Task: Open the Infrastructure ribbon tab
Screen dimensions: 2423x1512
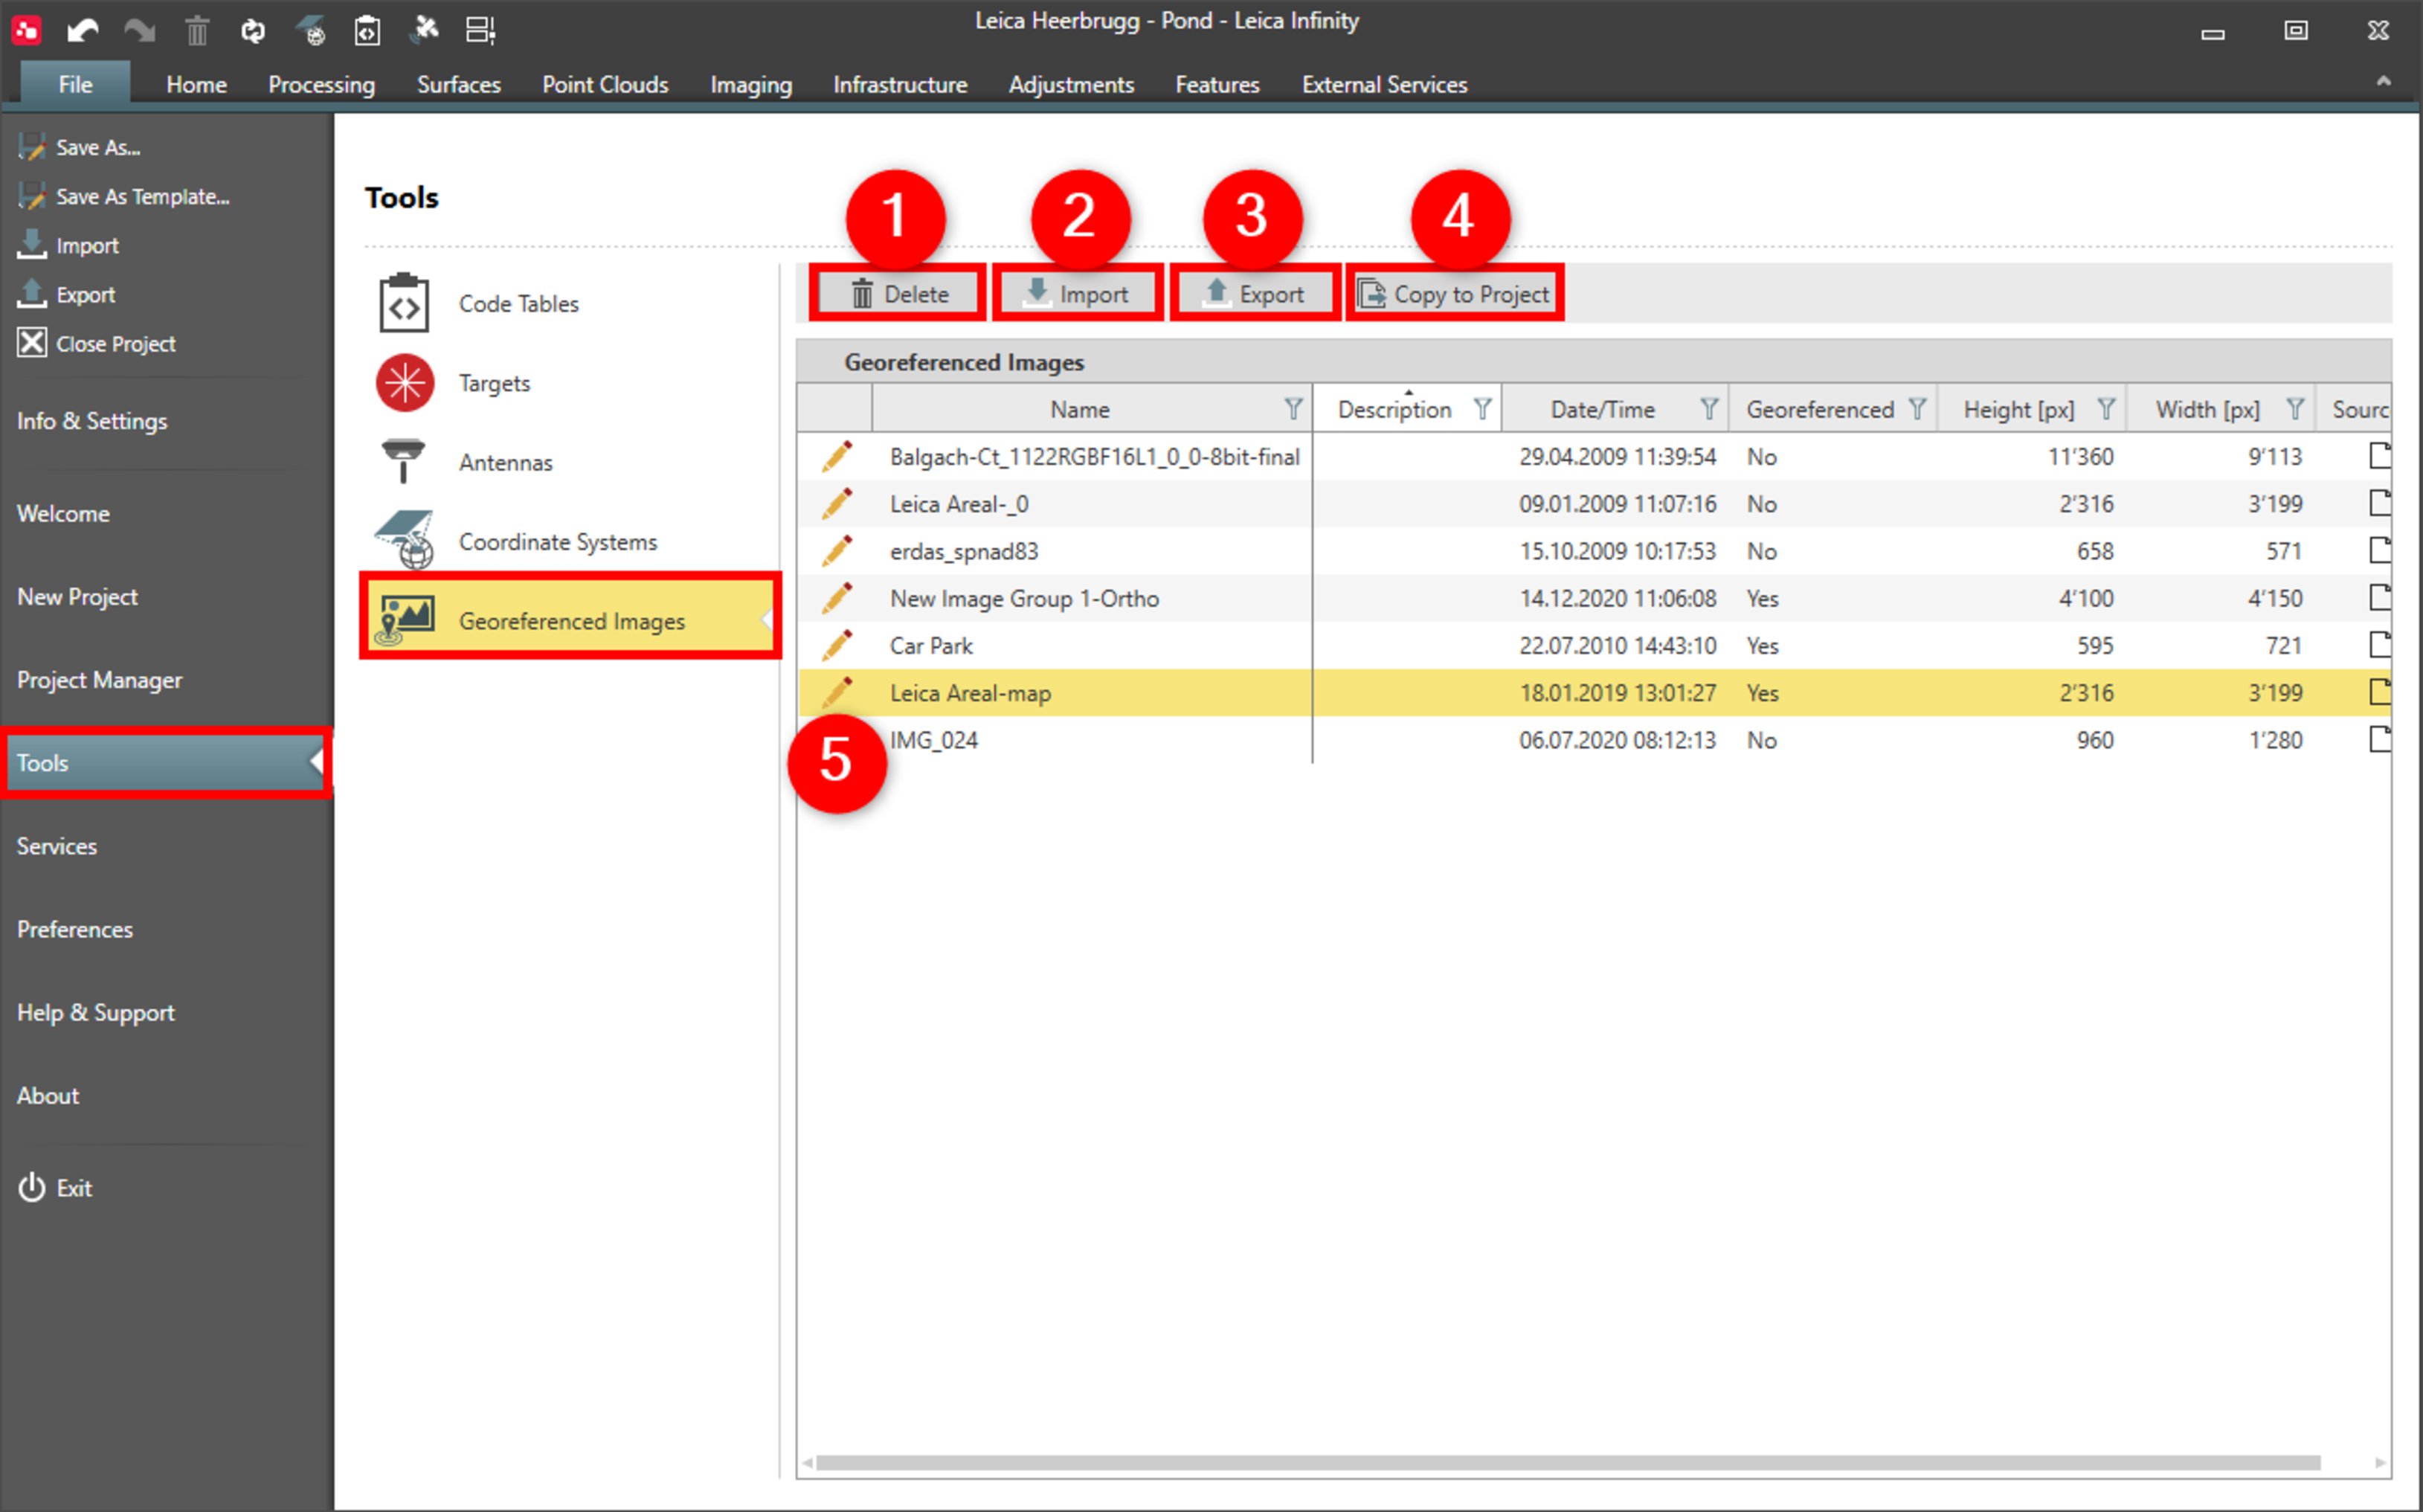Action: [x=900, y=85]
